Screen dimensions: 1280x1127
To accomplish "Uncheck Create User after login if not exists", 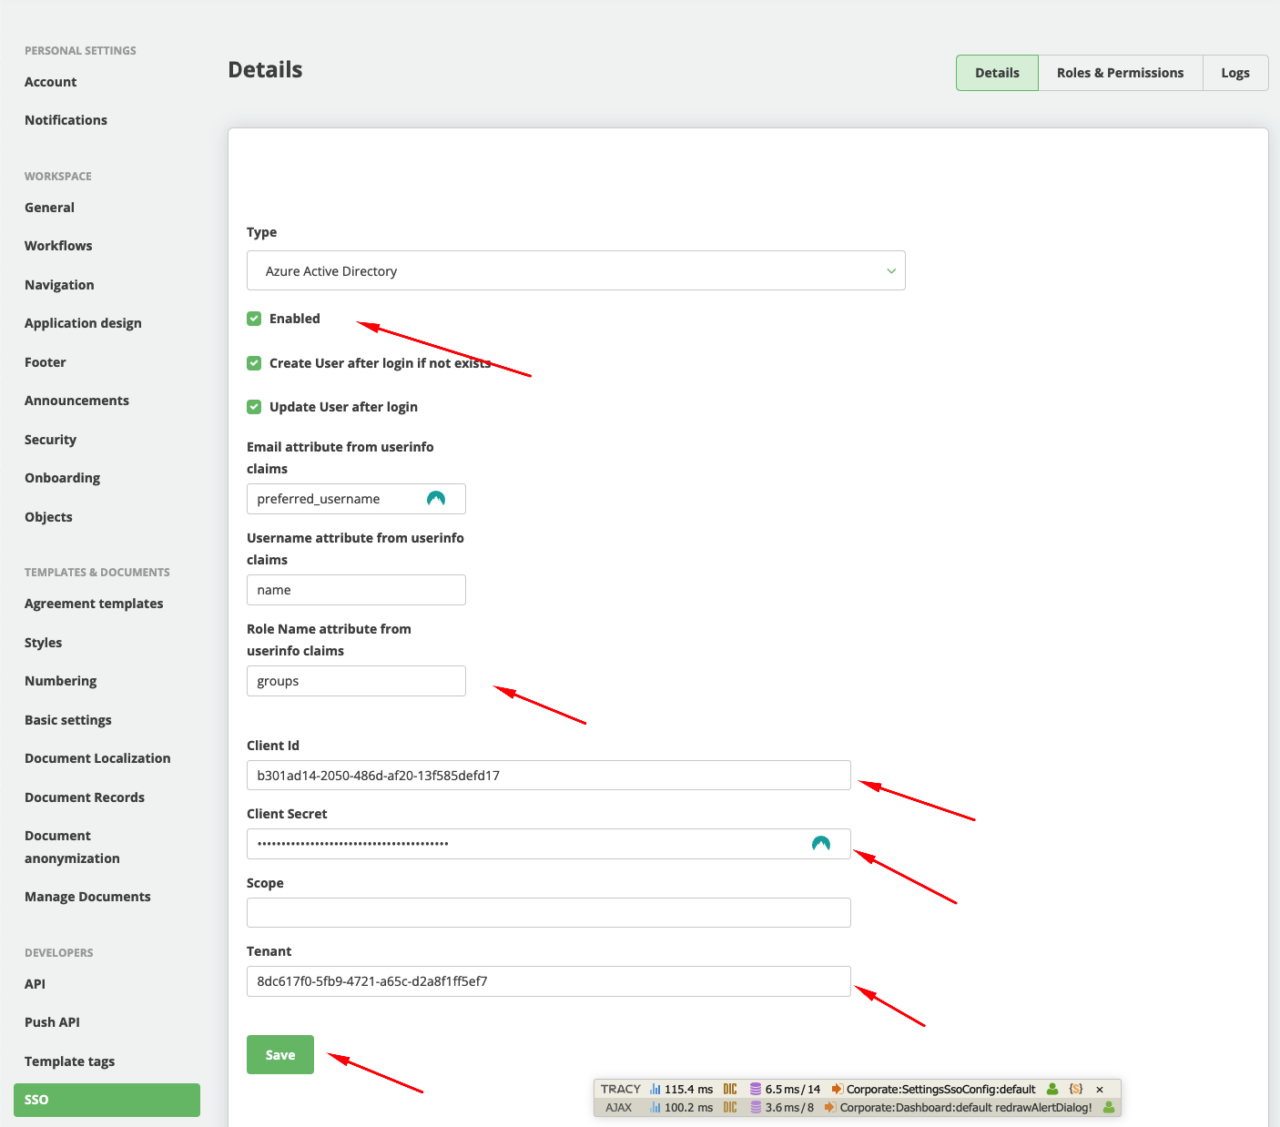I will coord(254,363).
